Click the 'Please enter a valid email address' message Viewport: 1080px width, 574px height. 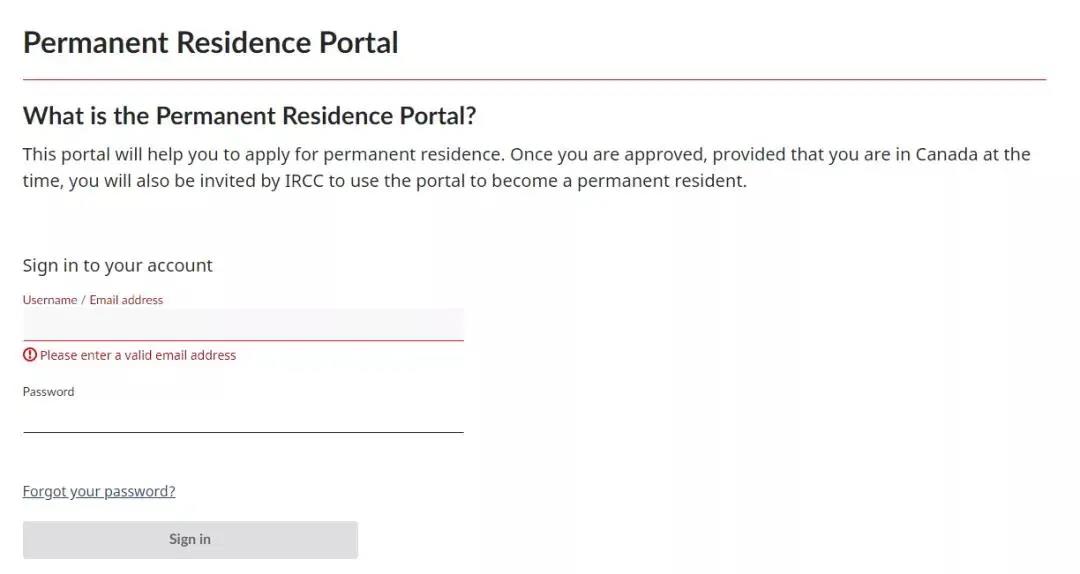click(138, 355)
